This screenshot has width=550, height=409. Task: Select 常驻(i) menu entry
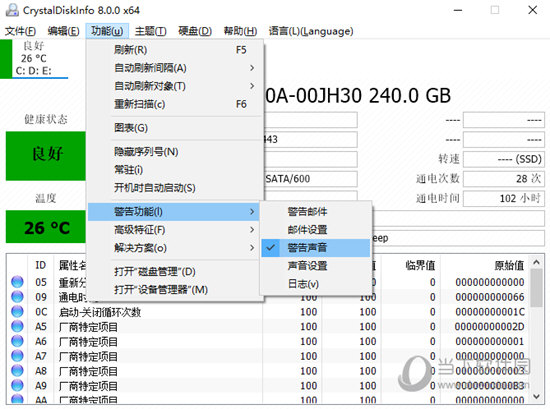(175, 170)
